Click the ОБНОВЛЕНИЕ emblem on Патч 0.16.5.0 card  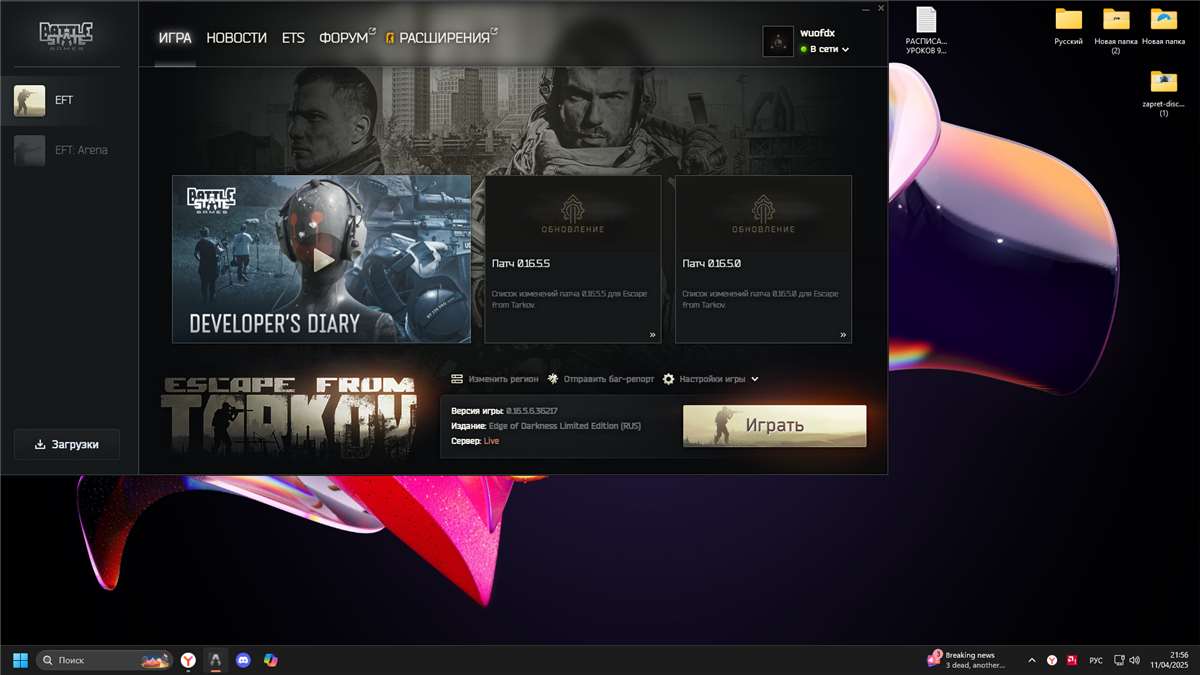click(x=763, y=214)
